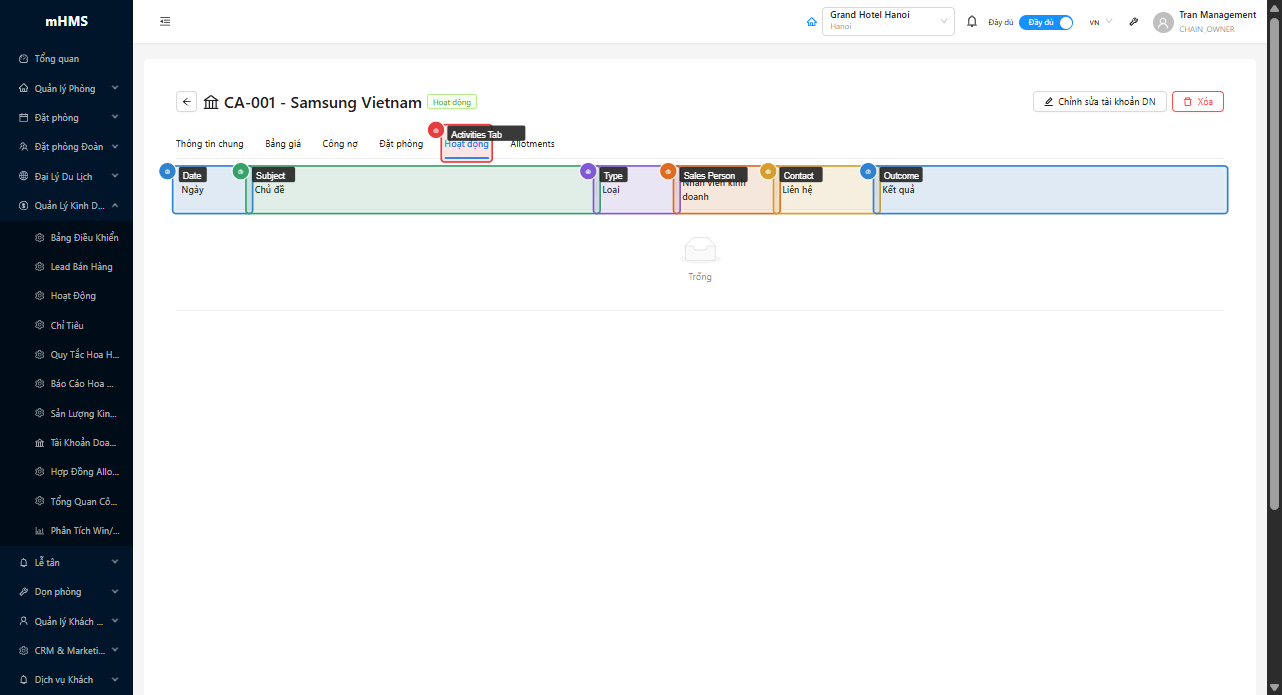
Task: Open the Allotments tab
Action: coord(535,144)
